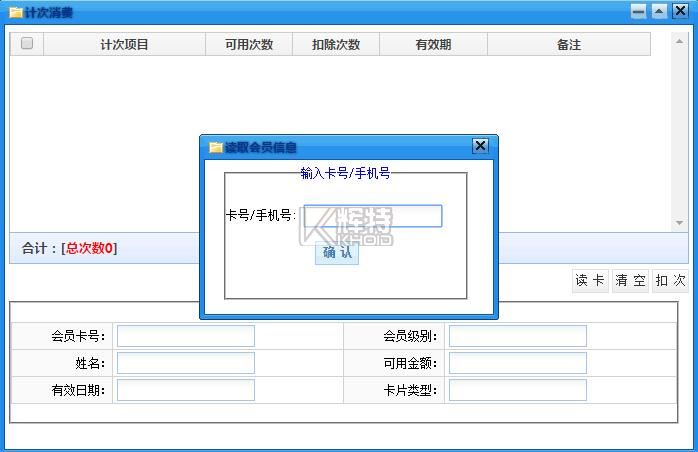This screenshot has height=452, width=698.
Task: Minimize the 计次消费 window
Action: tap(639, 11)
